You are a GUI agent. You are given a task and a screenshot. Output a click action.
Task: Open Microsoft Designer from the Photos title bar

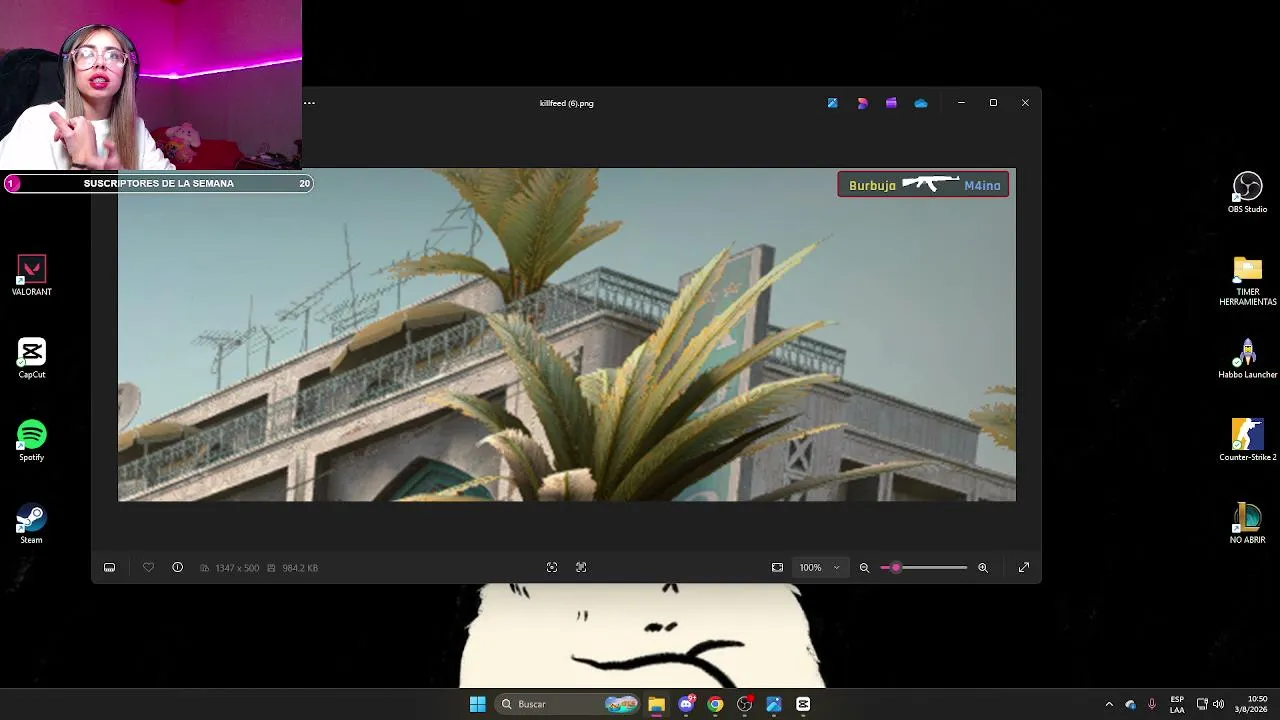point(862,103)
